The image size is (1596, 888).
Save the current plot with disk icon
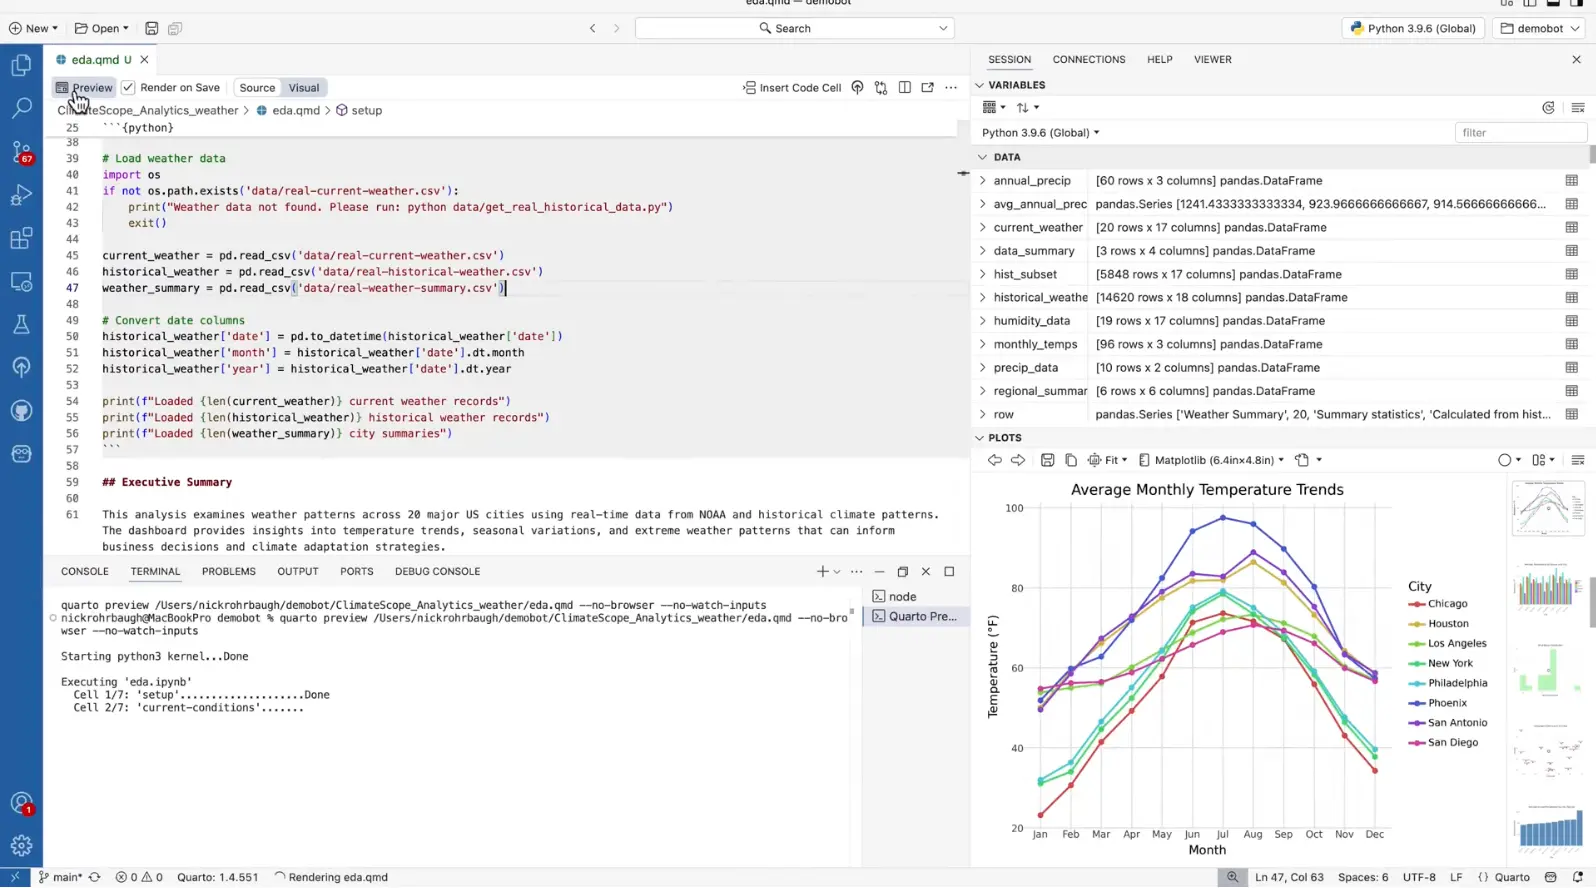tap(1047, 460)
